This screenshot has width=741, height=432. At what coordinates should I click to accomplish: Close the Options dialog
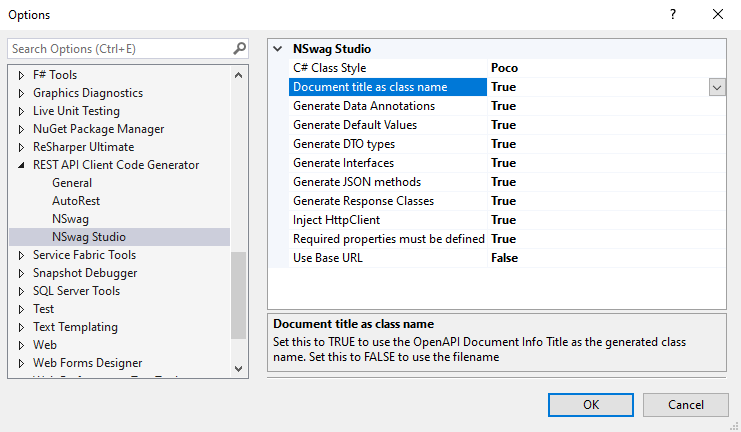(718, 14)
